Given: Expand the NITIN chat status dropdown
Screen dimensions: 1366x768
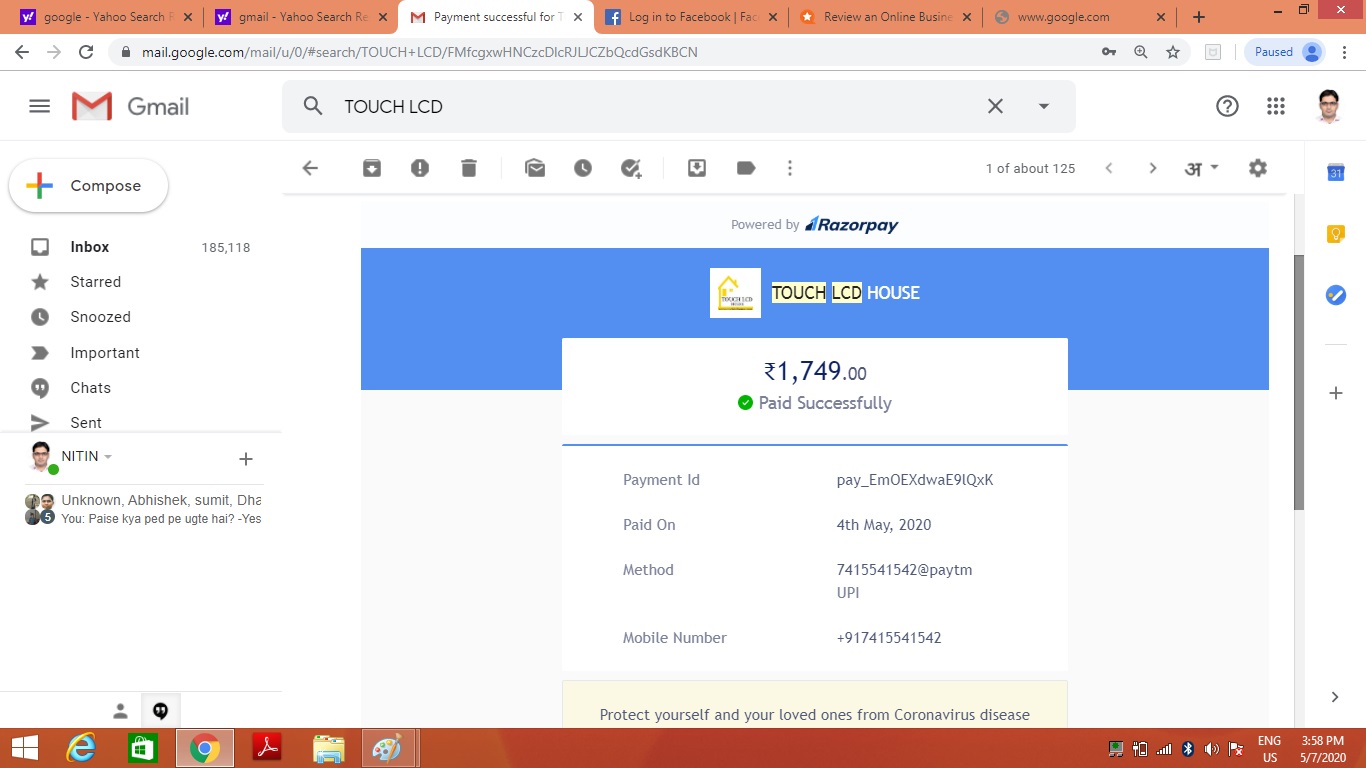Looking at the screenshot, I should click(x=108, y=457).
